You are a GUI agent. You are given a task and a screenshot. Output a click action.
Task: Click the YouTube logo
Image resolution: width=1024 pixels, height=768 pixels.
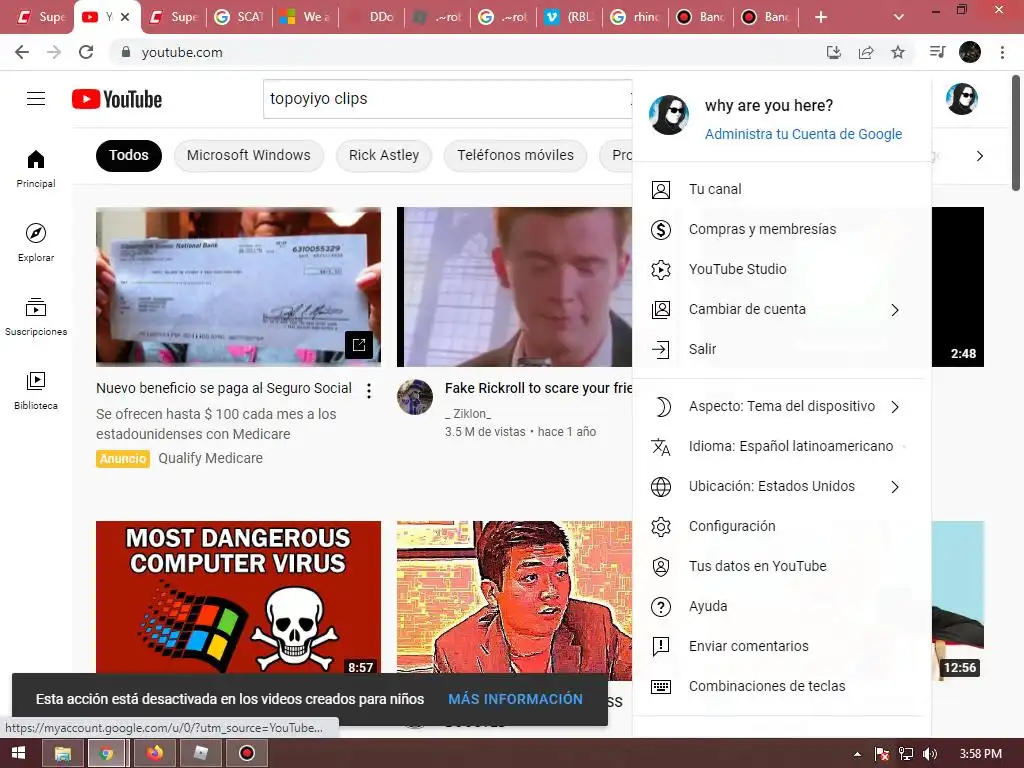click(x=117, y=99)
